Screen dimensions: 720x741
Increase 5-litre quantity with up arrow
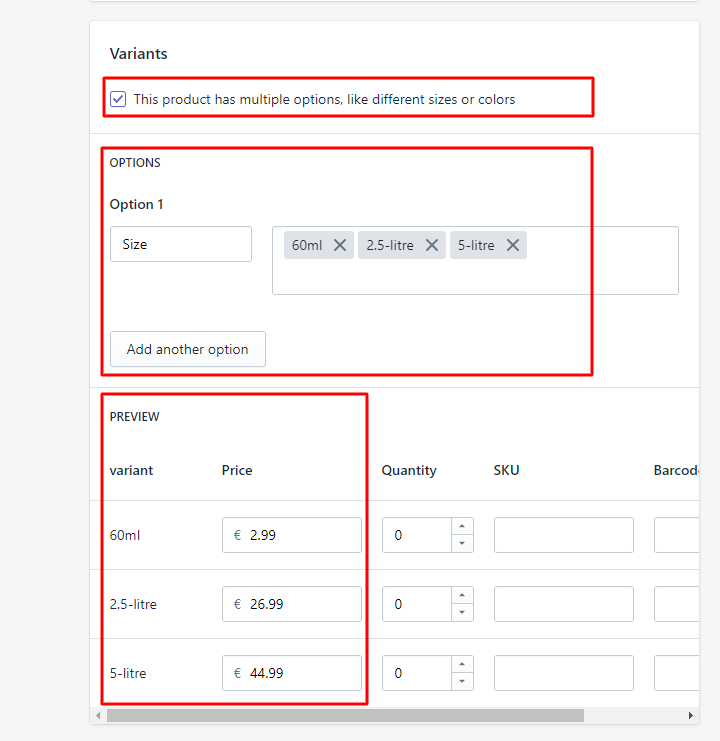click(x=462, y=664)
